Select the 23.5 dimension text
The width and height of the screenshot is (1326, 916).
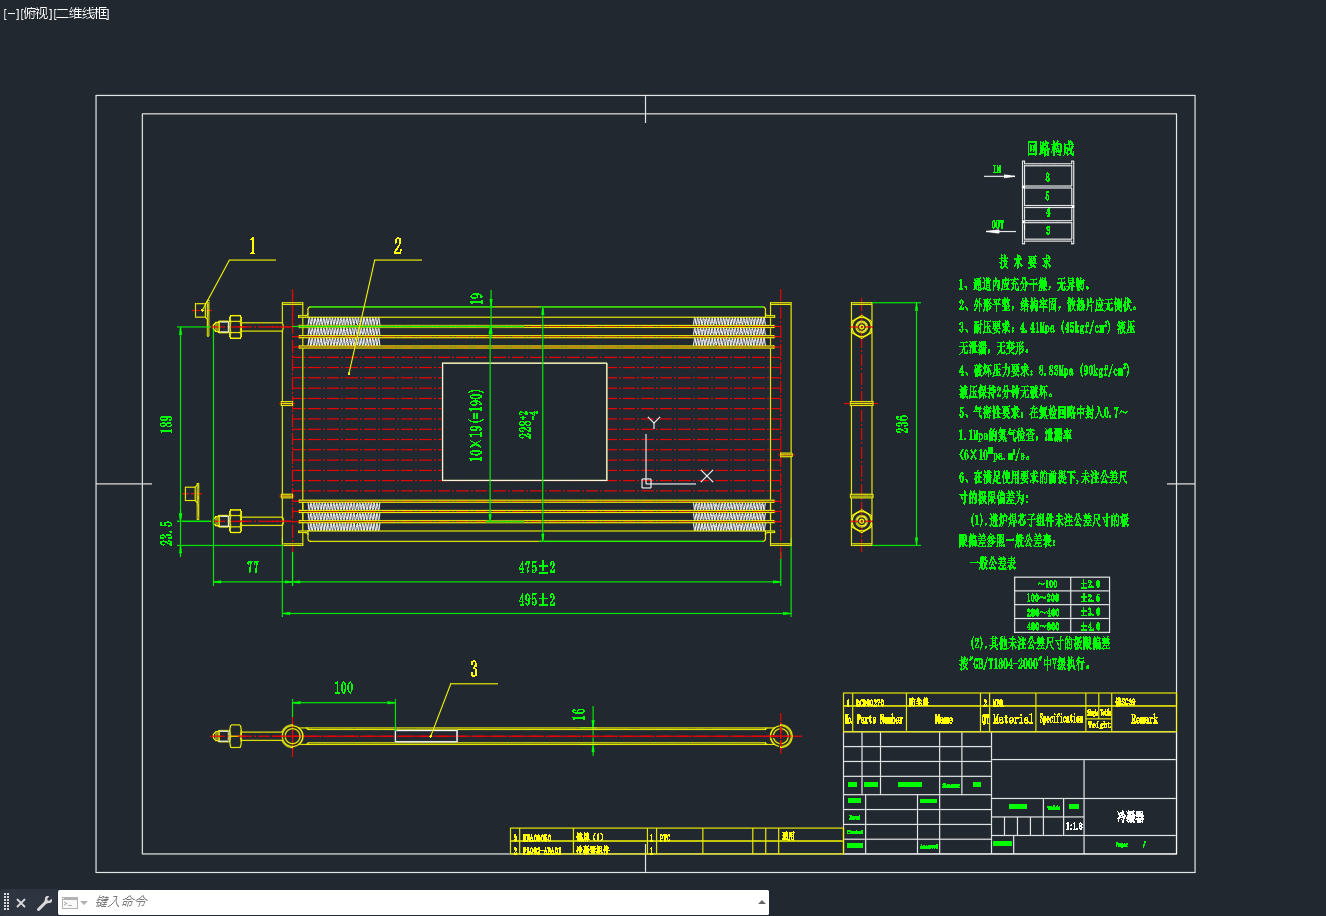(167, 532)
